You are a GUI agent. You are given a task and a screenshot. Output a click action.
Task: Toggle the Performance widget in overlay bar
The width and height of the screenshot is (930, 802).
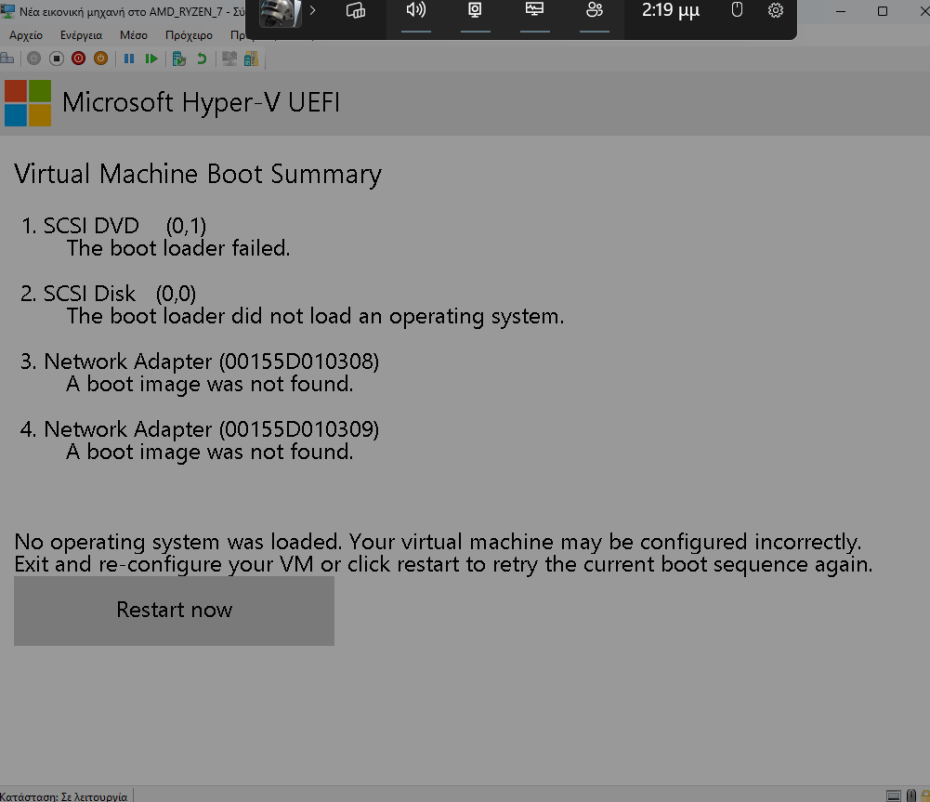click(x=534, y=11)
